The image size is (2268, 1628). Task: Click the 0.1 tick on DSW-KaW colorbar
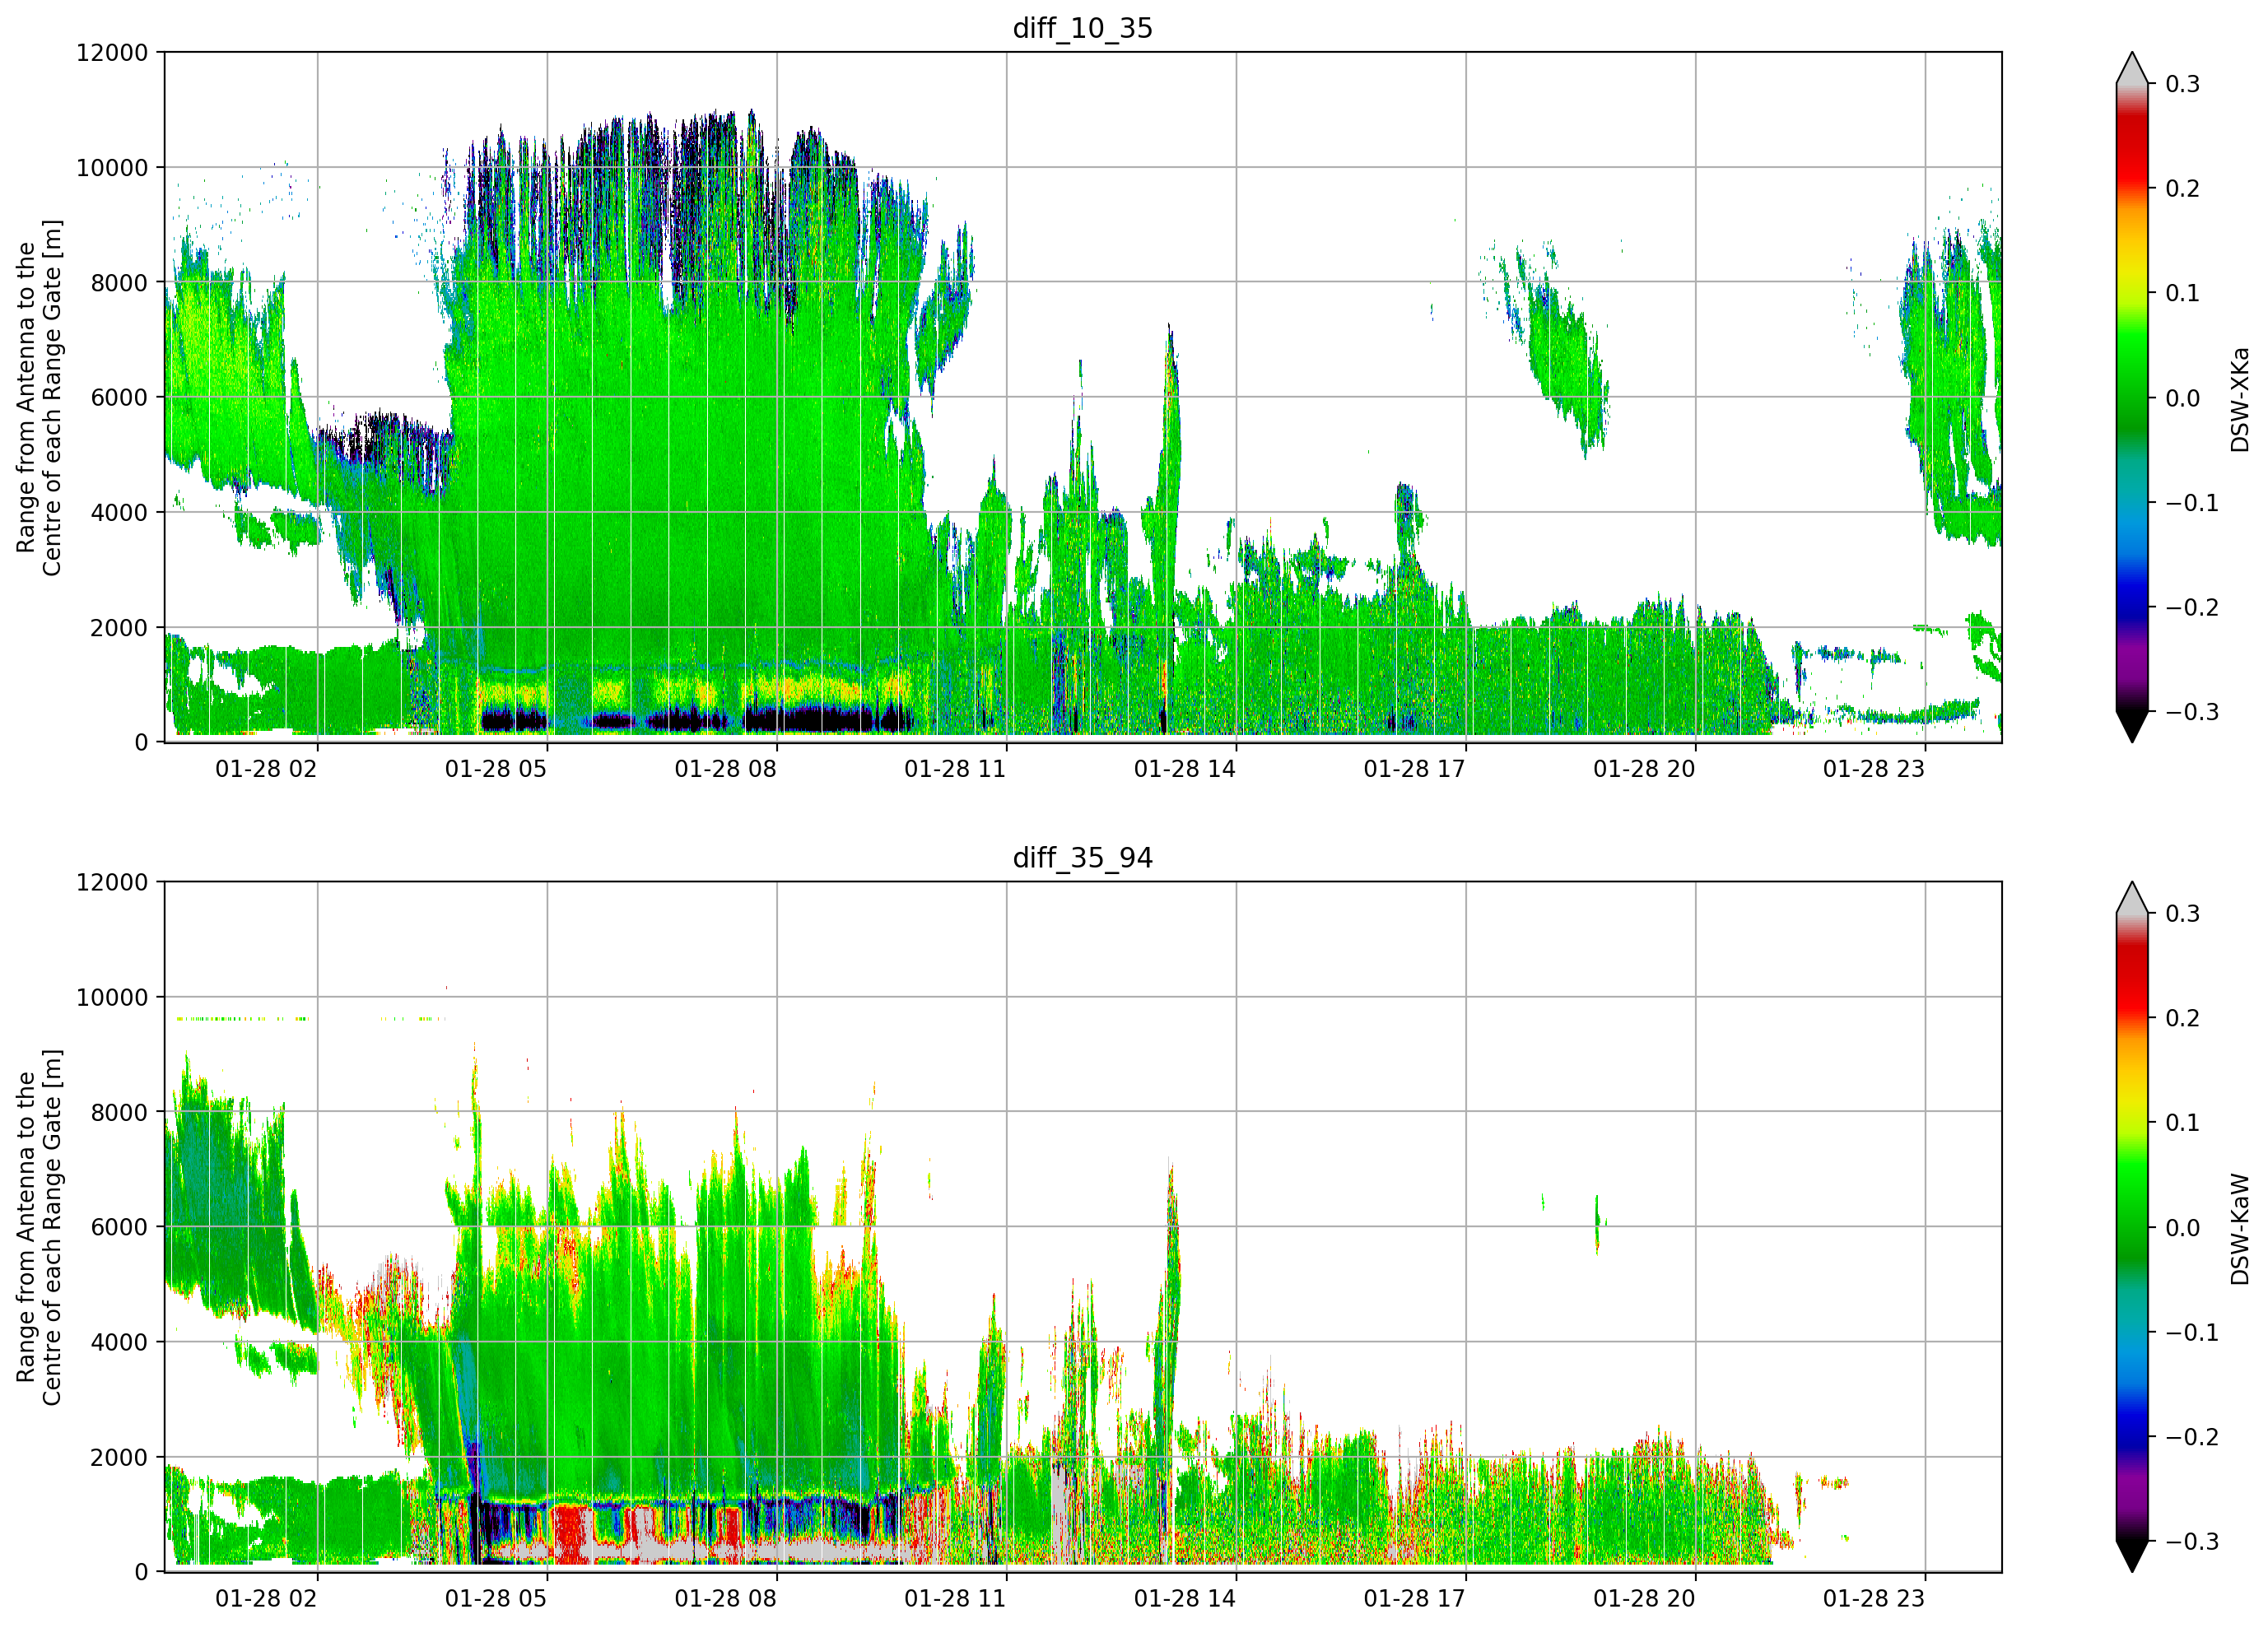tap(2183, 1123)
